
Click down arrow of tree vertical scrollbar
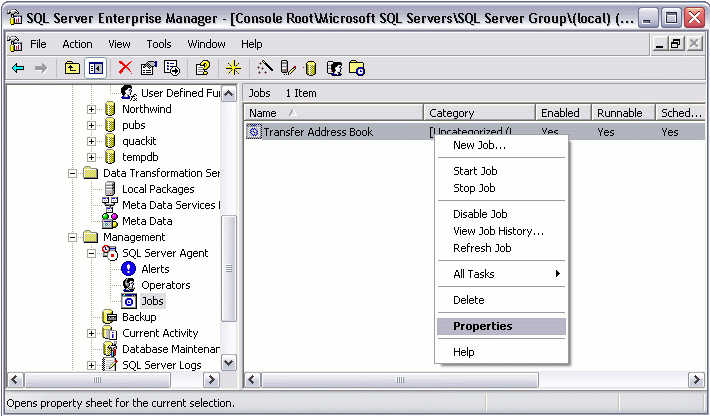click(228, 363)
